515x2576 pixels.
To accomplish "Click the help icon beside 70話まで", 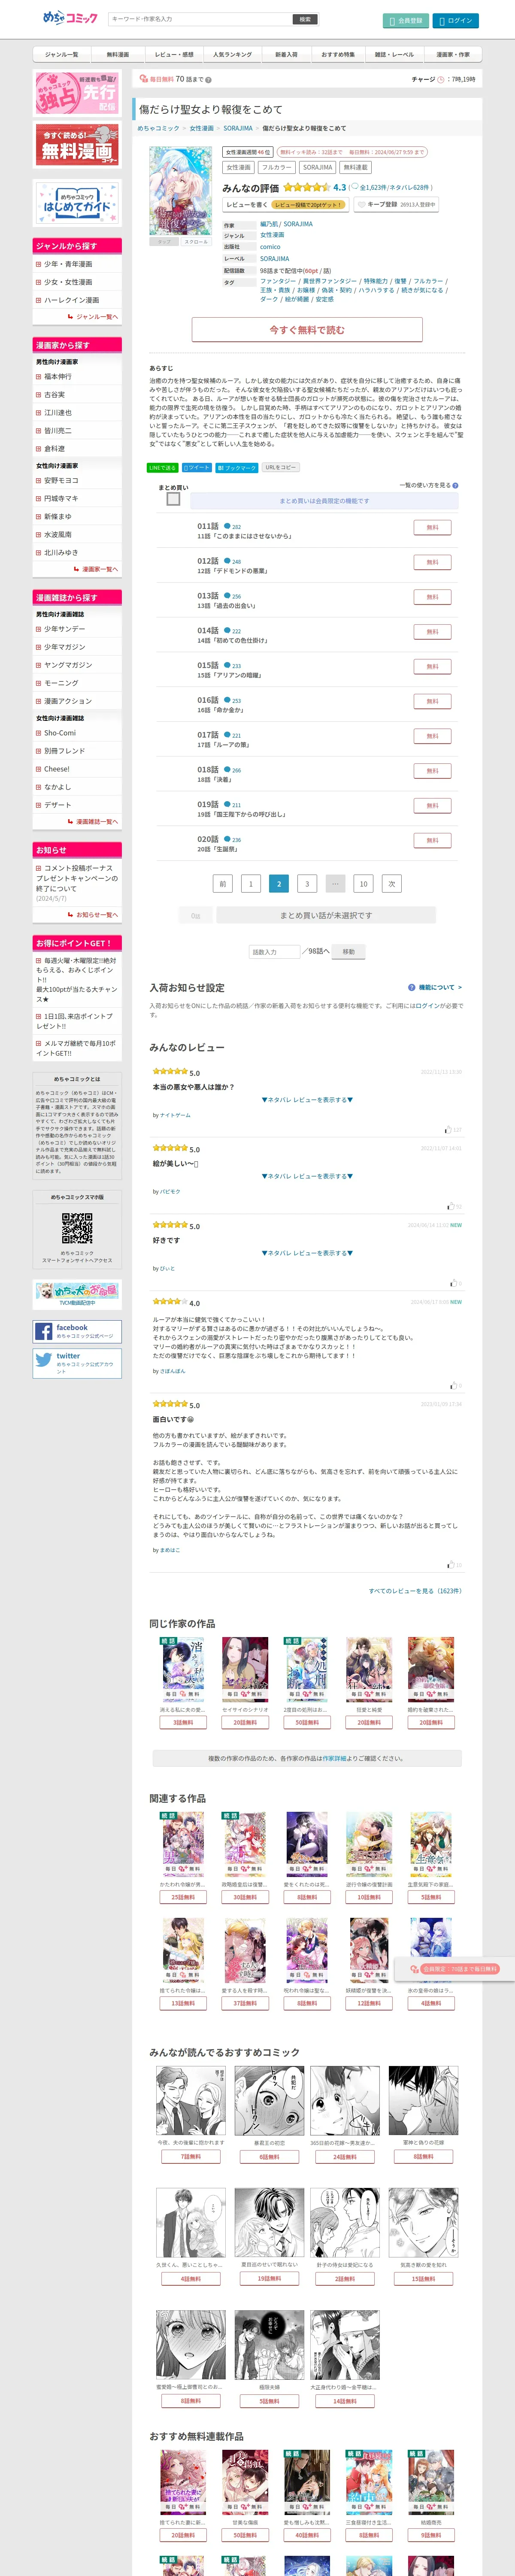I will (x=208, y=79).
